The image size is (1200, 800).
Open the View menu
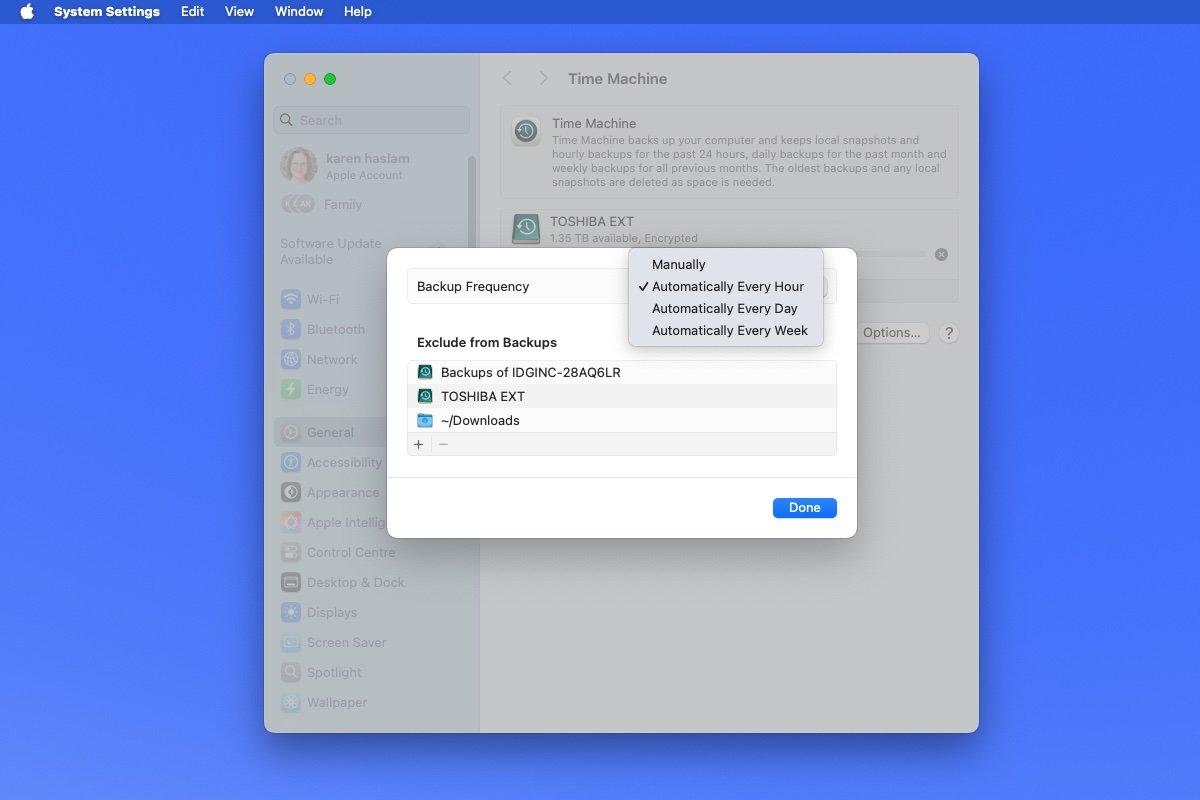click(x=239, y=12)
